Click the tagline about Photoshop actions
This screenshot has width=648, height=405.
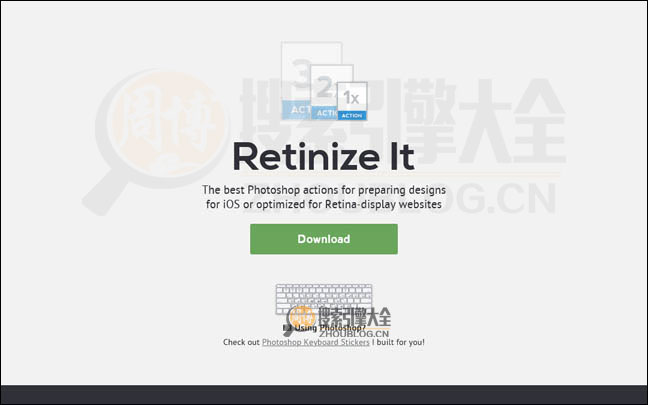tap(324, 197)
